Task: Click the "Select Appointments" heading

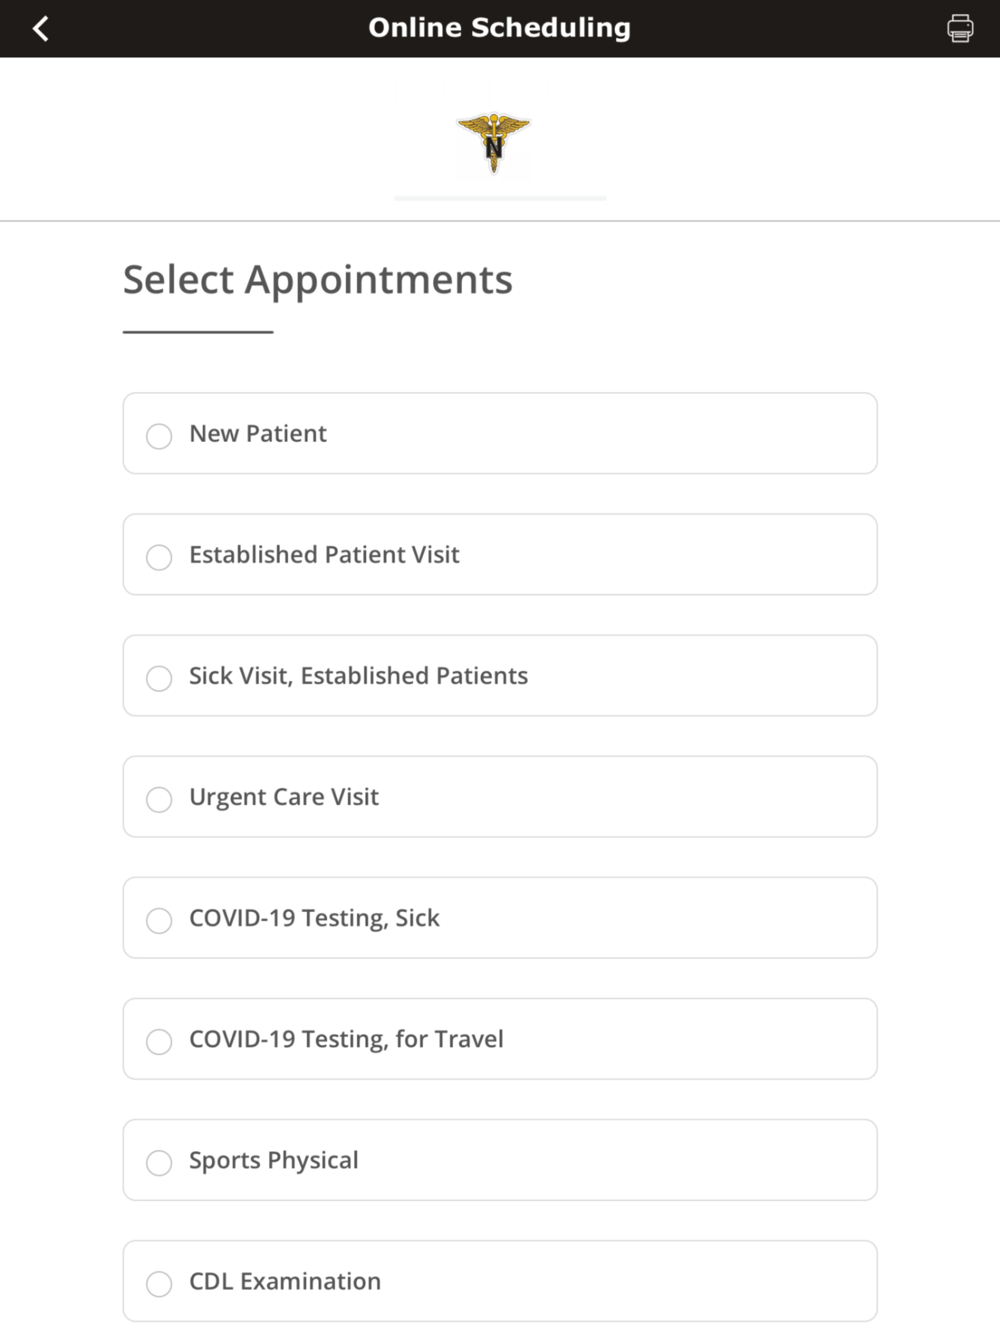Action: point(318,280)
